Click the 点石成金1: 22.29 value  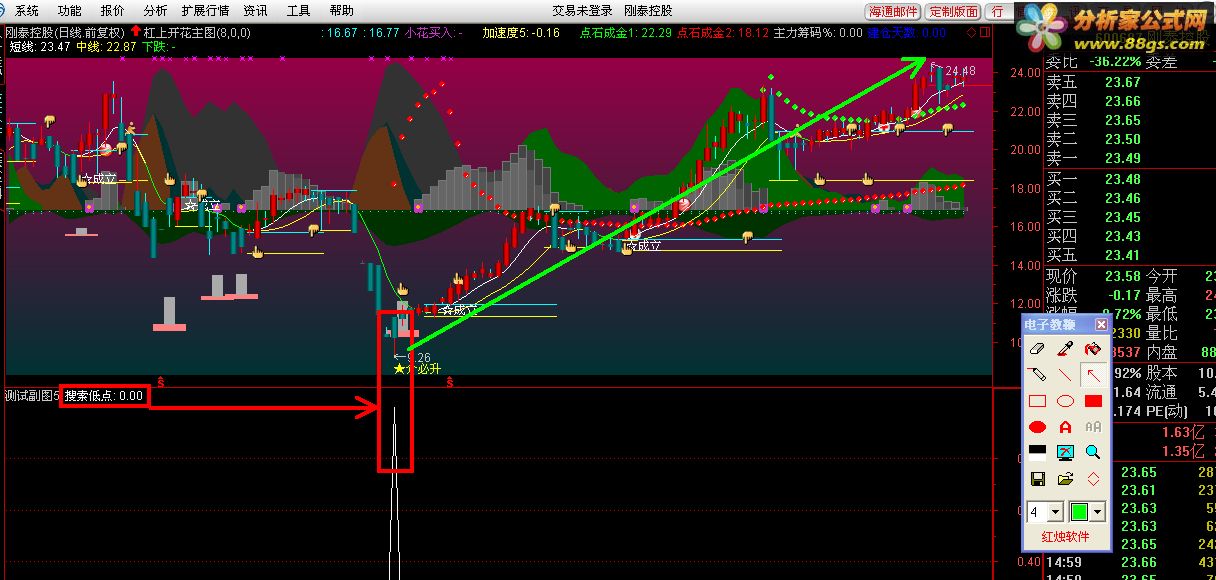coord(625,33)
